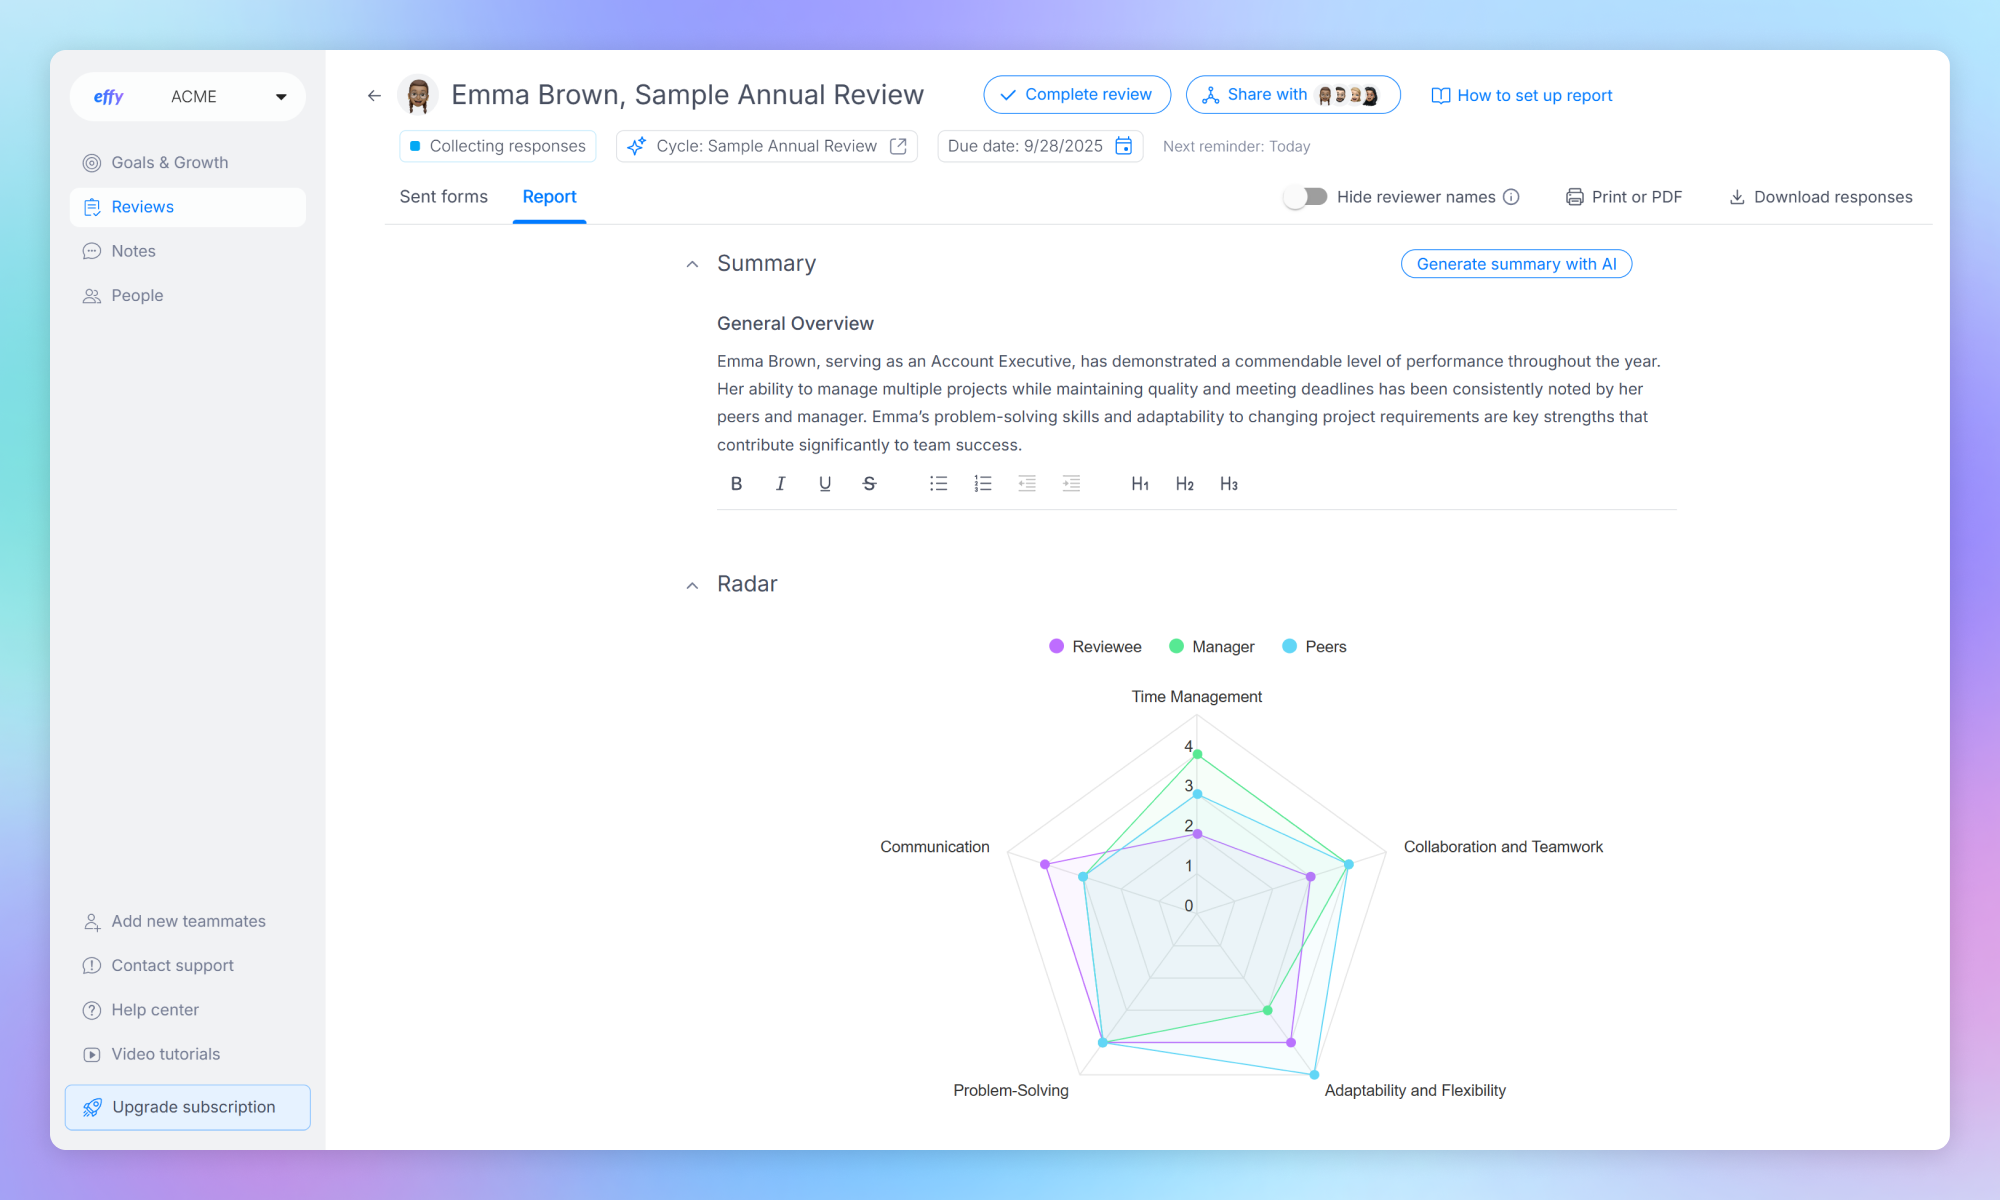The width and height of the screenshot is (2000, 1200).
Task: Open the ACME workspace dropdown
Action: coord(281,96)
